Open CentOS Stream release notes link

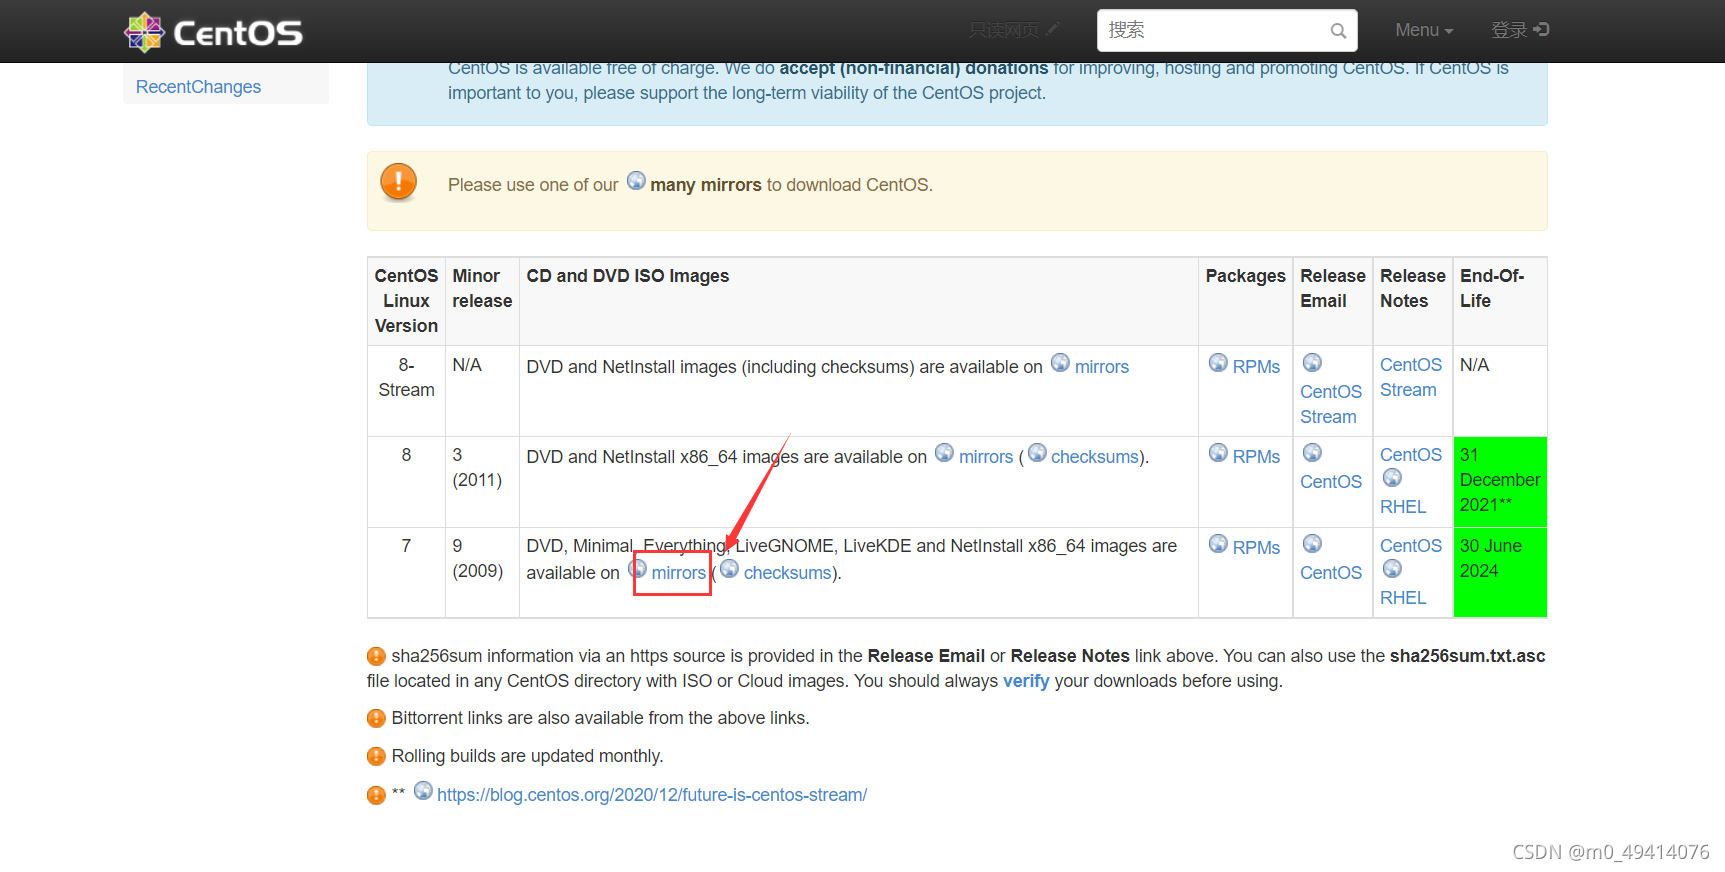(x=1411, y=377)
